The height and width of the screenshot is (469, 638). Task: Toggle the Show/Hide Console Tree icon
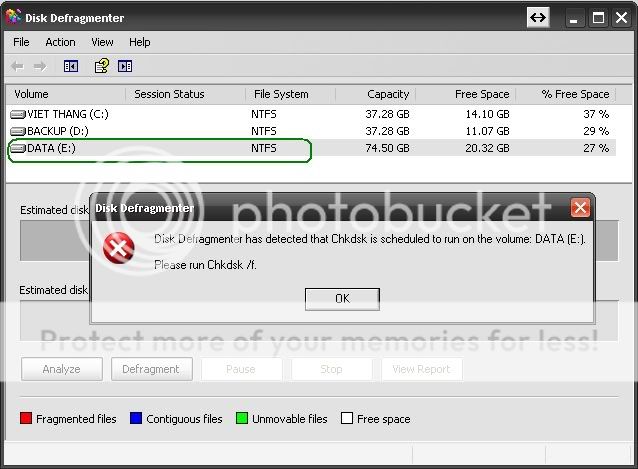(70, 66)
